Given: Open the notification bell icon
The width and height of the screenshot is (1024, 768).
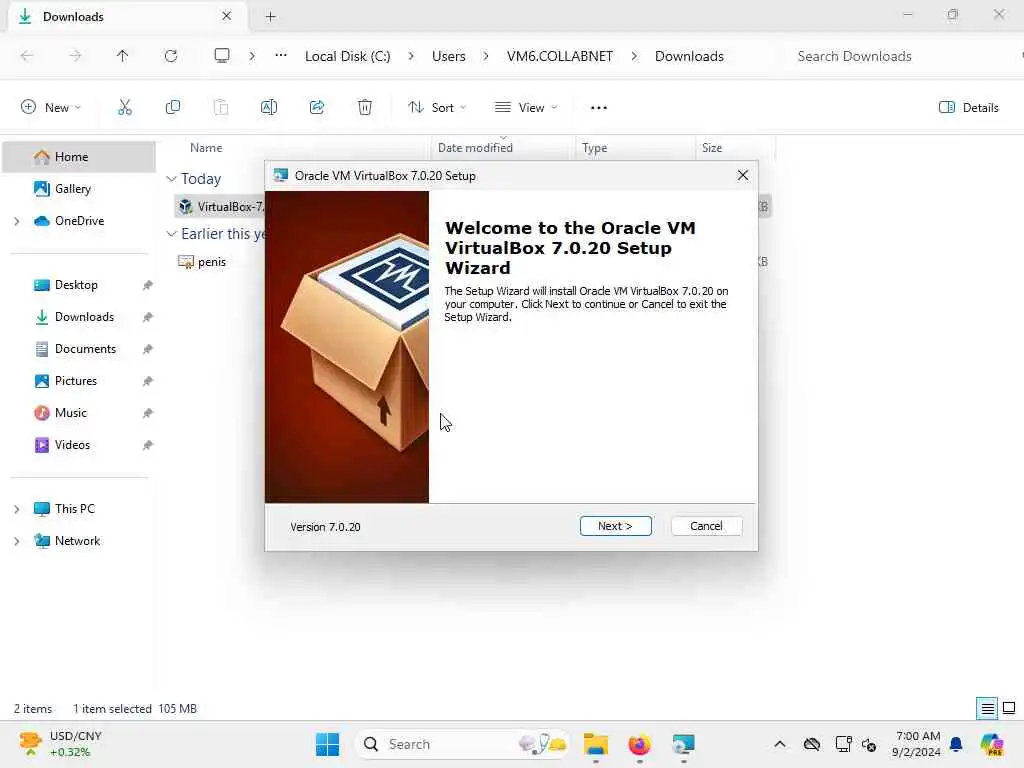Looking at the screenshot, I should point(956,744).
